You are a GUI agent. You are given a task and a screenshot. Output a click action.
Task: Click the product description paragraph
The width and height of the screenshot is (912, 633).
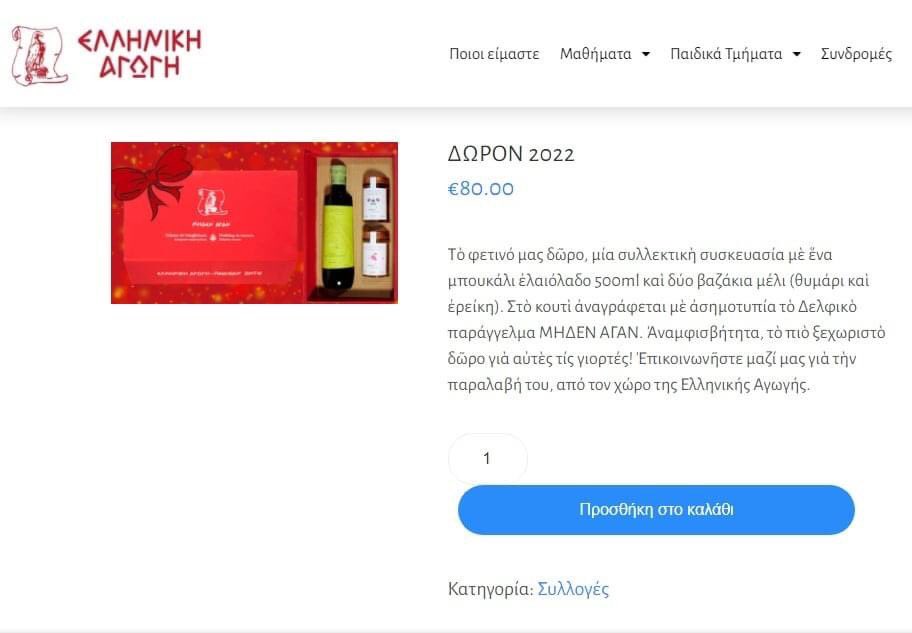pos(667,319)
